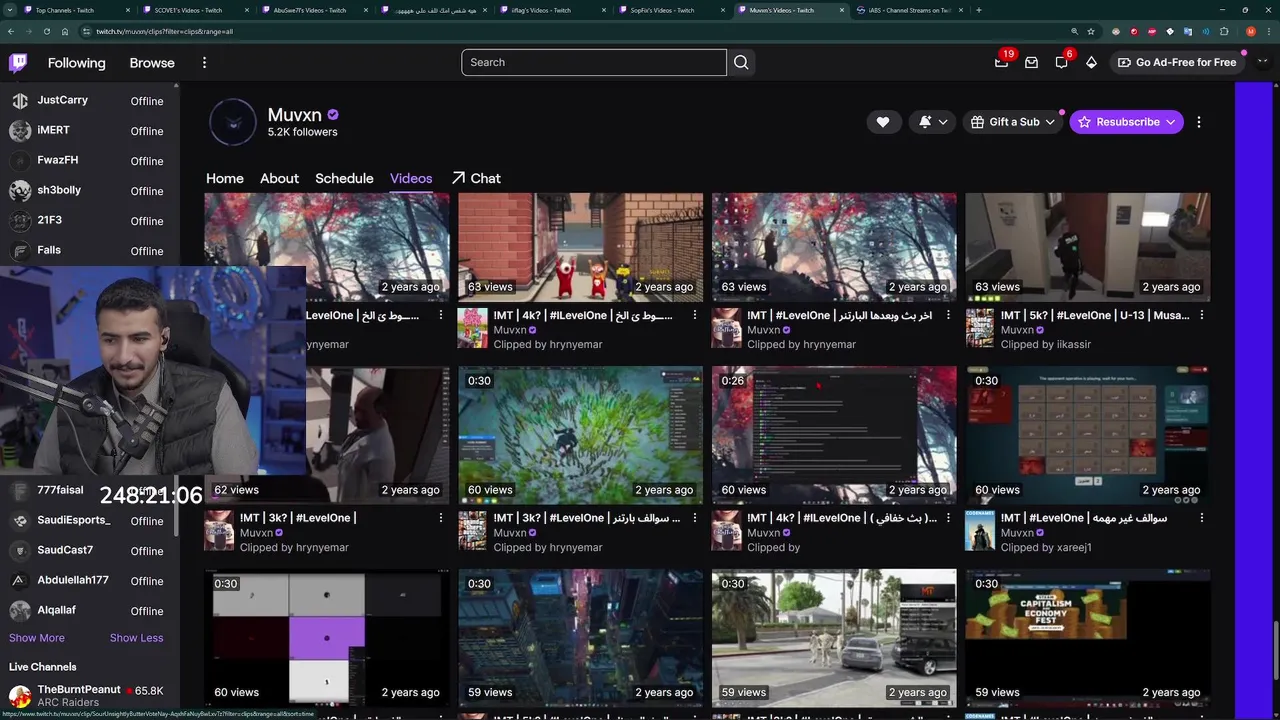Open the channel three-dot menu beside Resubscribe
This screenshot has width=1280, height=720.
pos(1199,122)
